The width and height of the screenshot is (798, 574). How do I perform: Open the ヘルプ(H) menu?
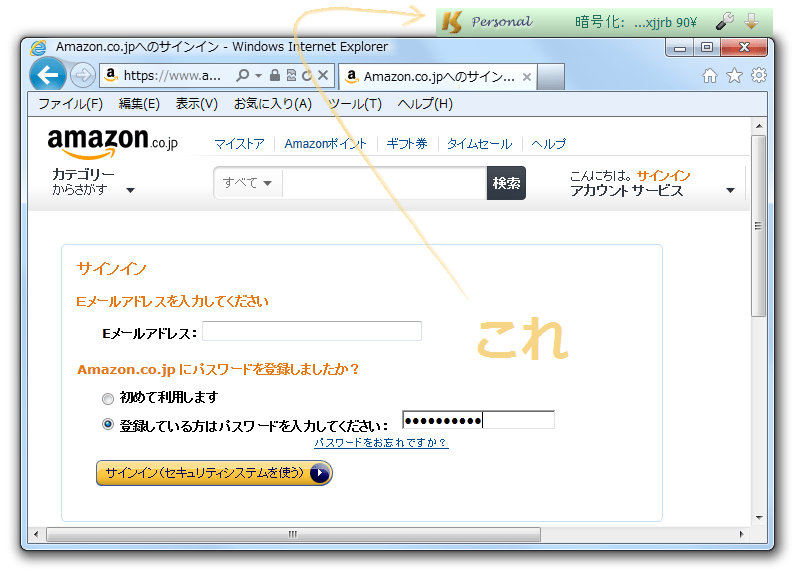pos(425,104)
